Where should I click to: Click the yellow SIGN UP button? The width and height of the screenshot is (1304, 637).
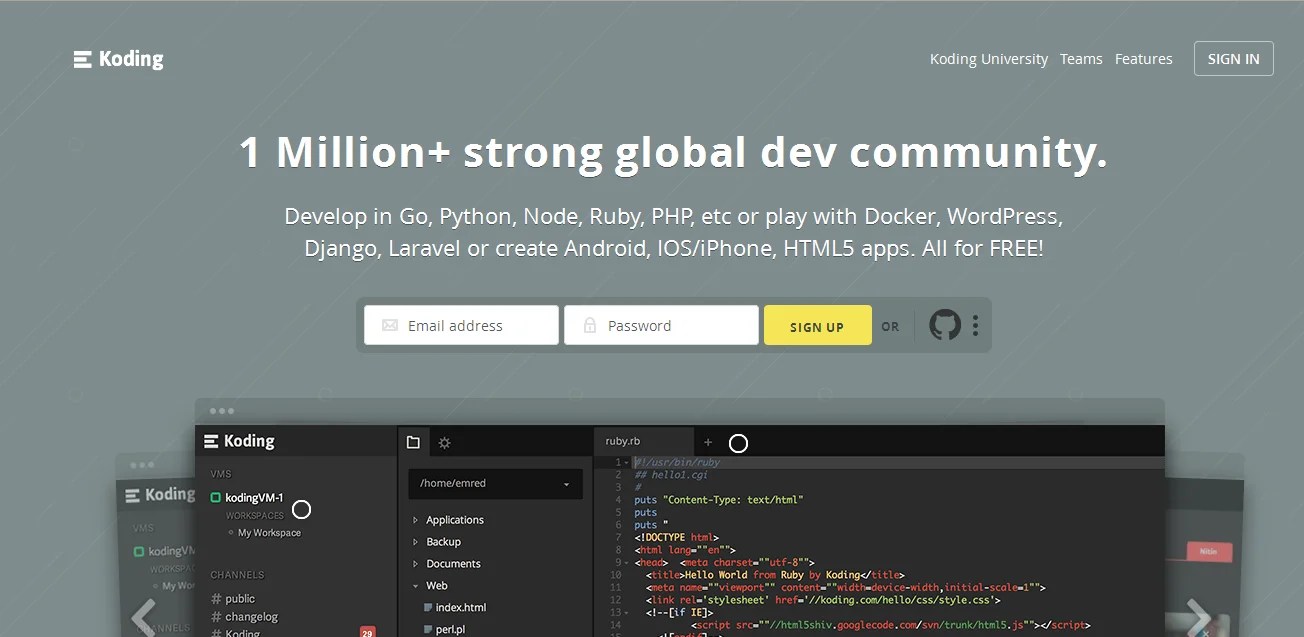[x=817, y=324]
